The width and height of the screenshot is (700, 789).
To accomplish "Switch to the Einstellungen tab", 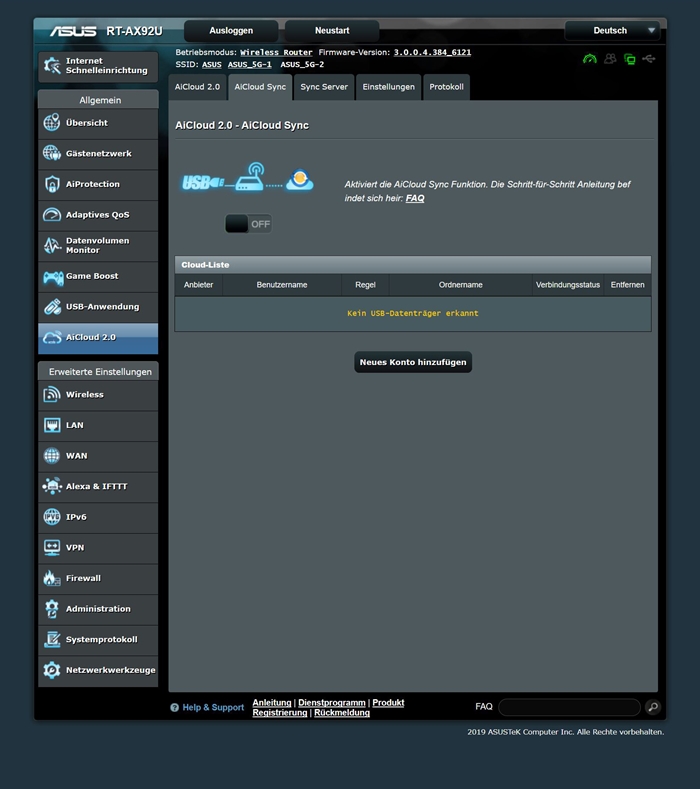I will click(x=388, y=87).
